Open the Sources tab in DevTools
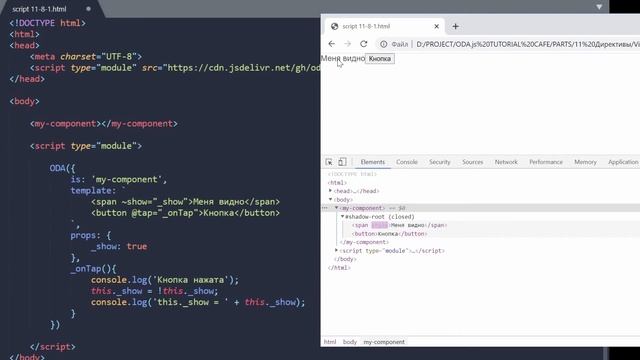Image resolution: width=640 pixels, height=360 pixels. pyautogui.click(x=473, y=162)
